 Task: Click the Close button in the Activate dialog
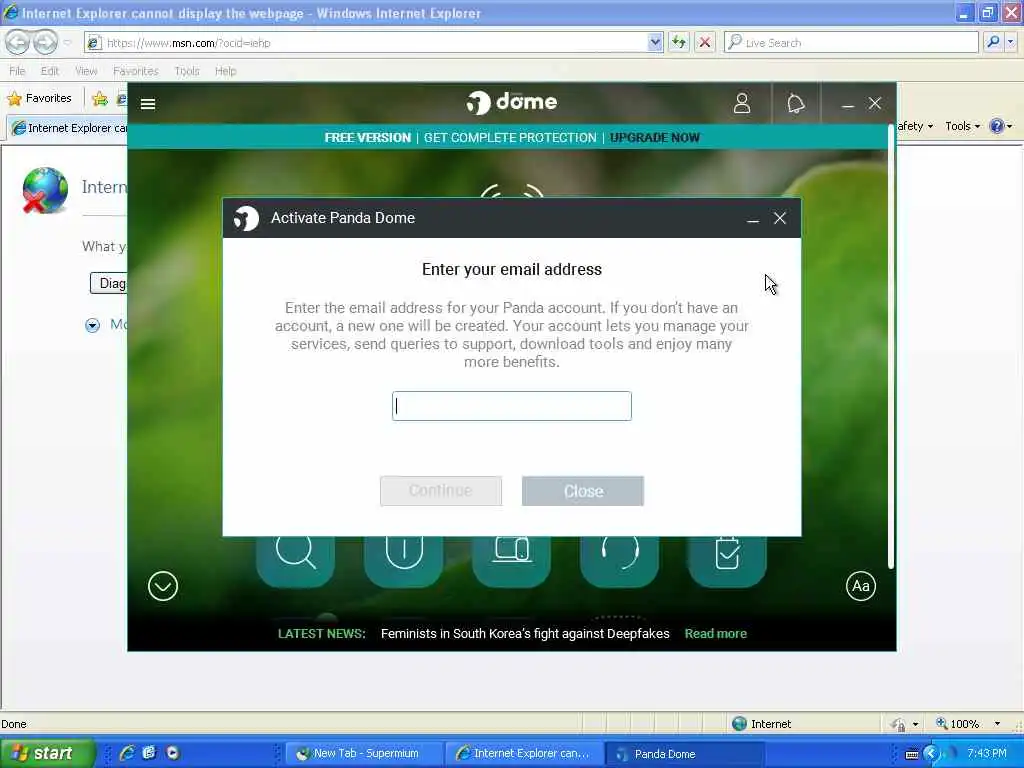[583, 490]
